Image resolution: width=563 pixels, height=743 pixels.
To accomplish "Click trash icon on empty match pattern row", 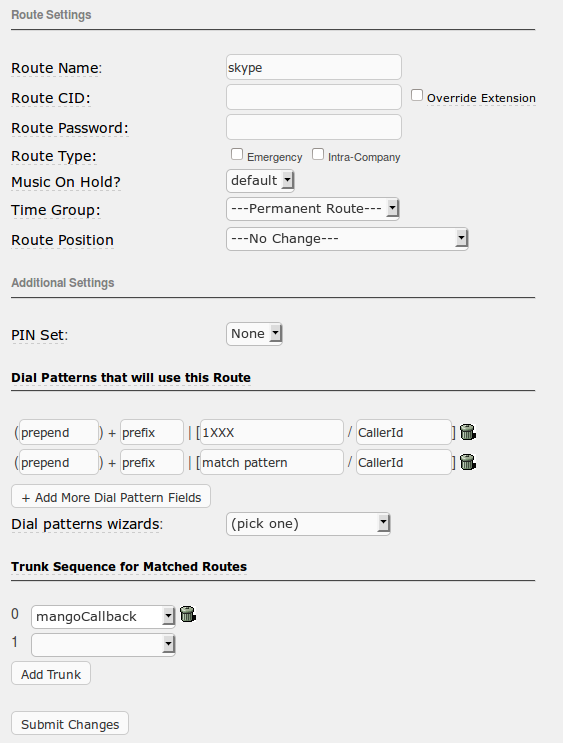I will [468, 462].
